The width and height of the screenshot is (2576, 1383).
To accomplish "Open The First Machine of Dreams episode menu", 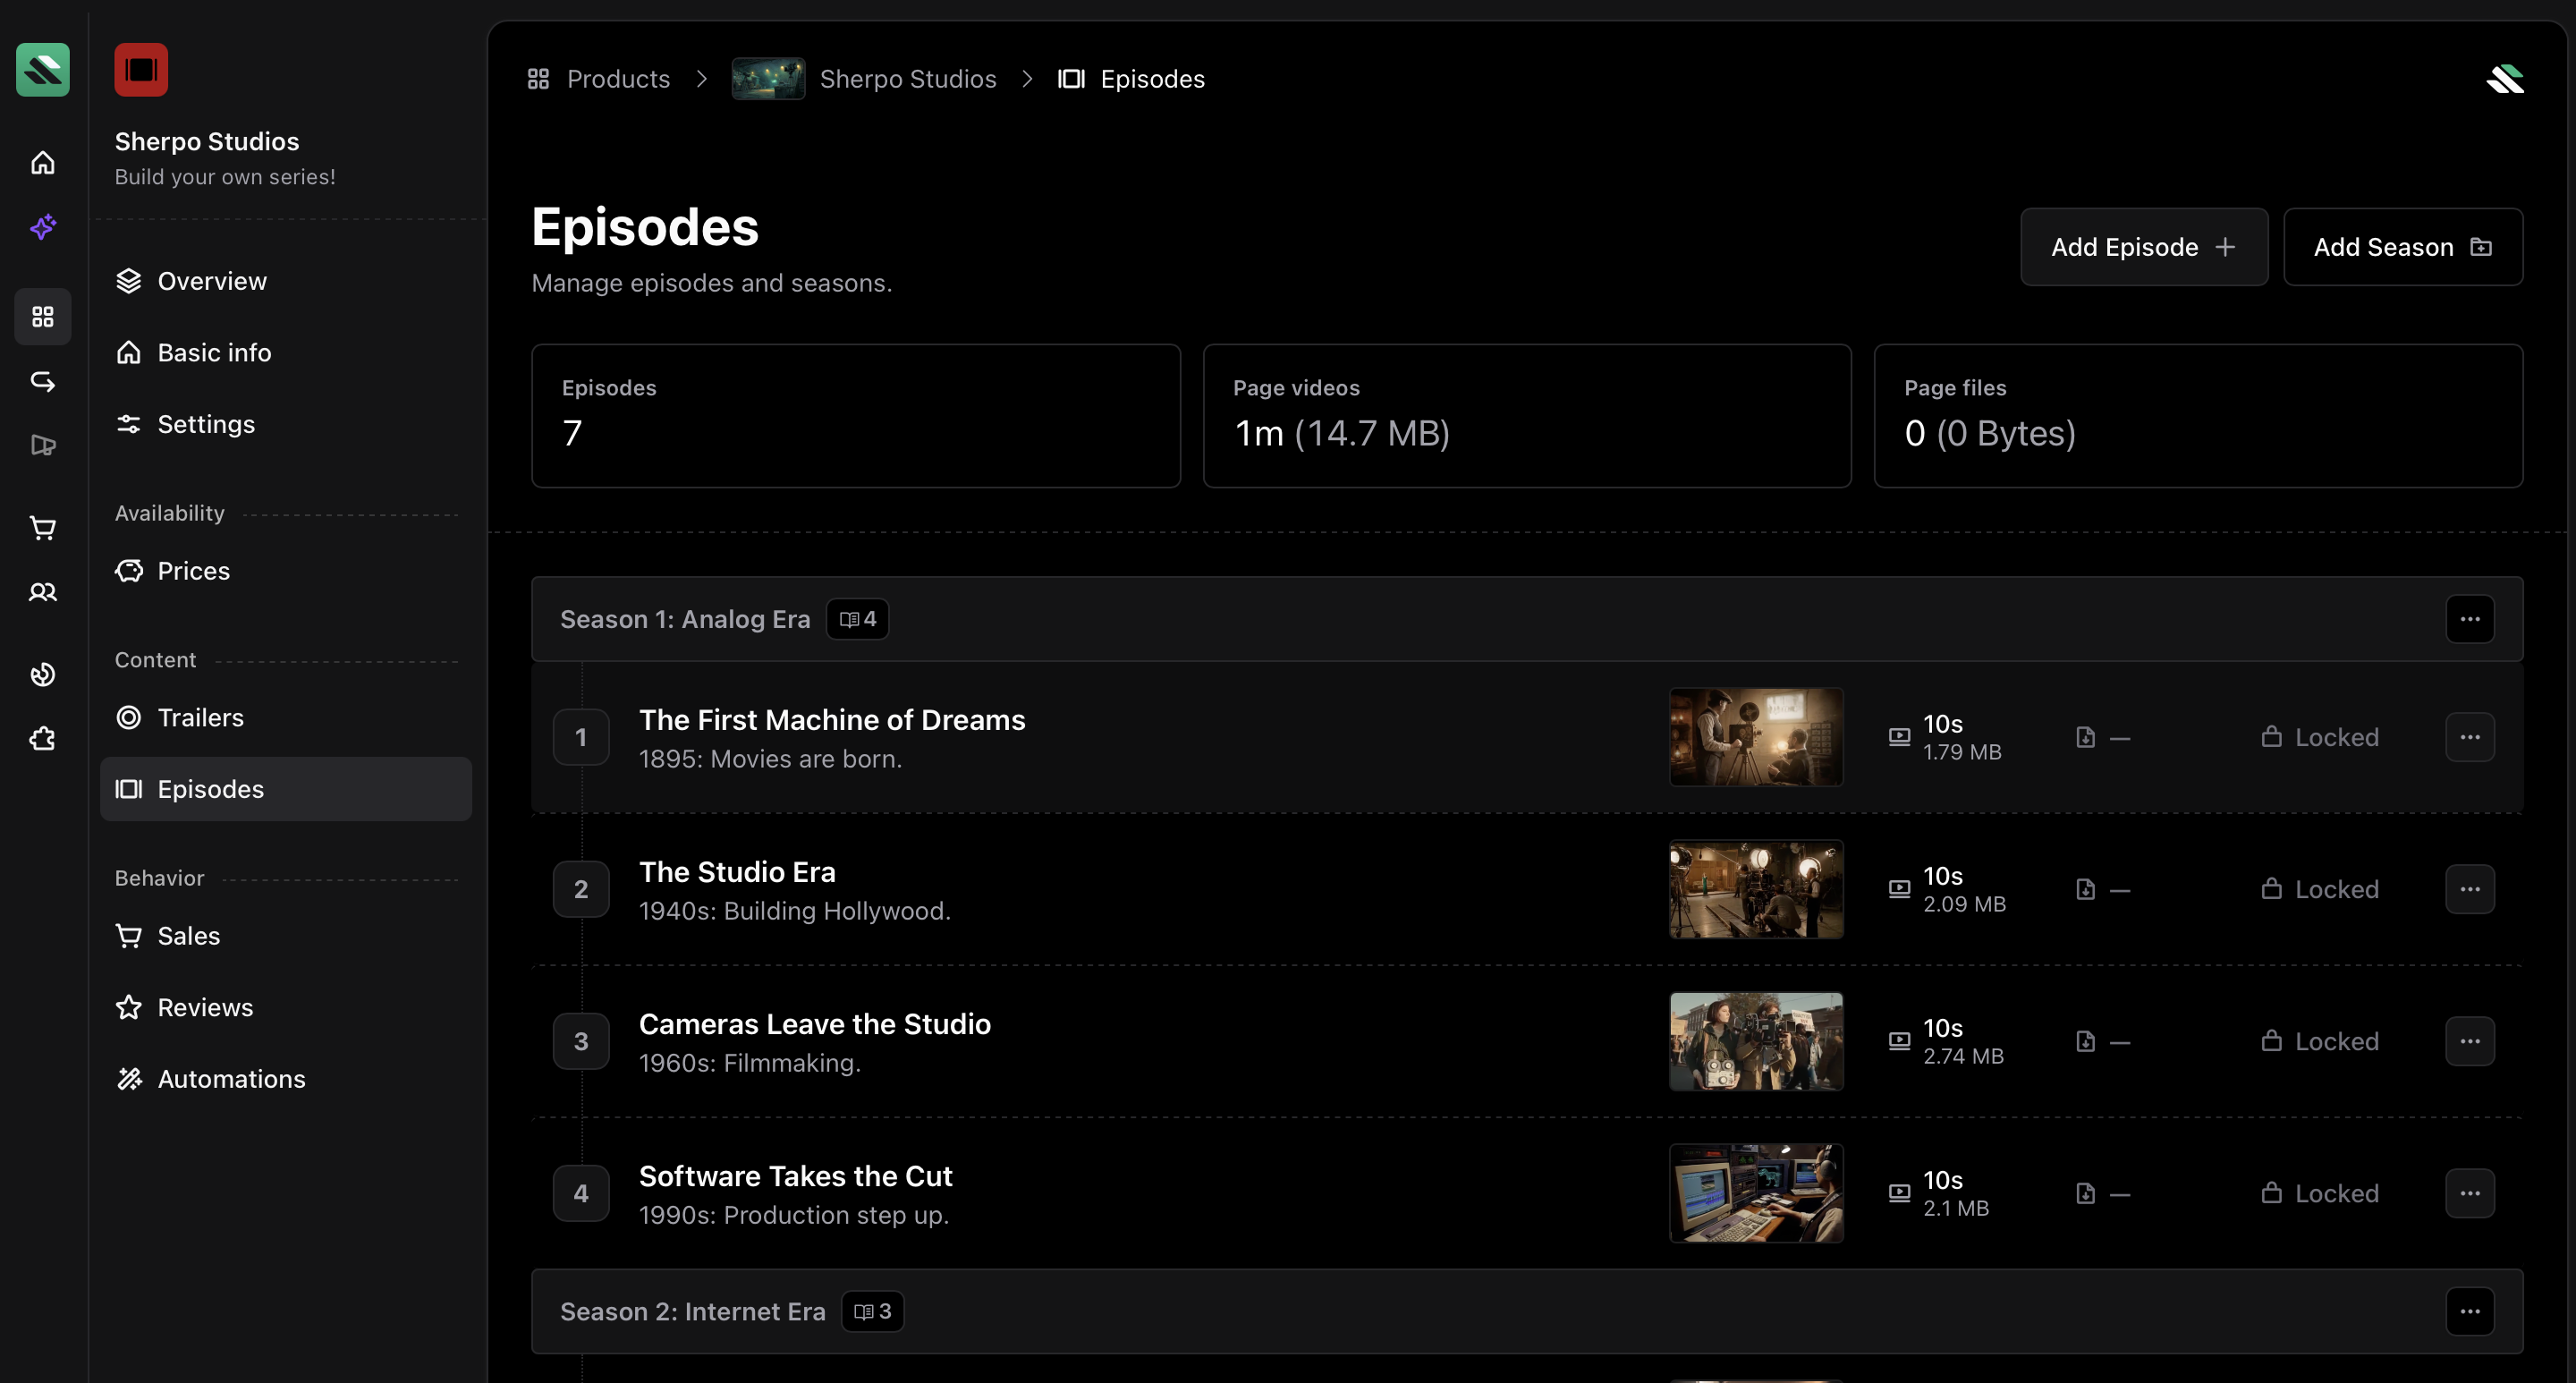I will point(2470,737).
